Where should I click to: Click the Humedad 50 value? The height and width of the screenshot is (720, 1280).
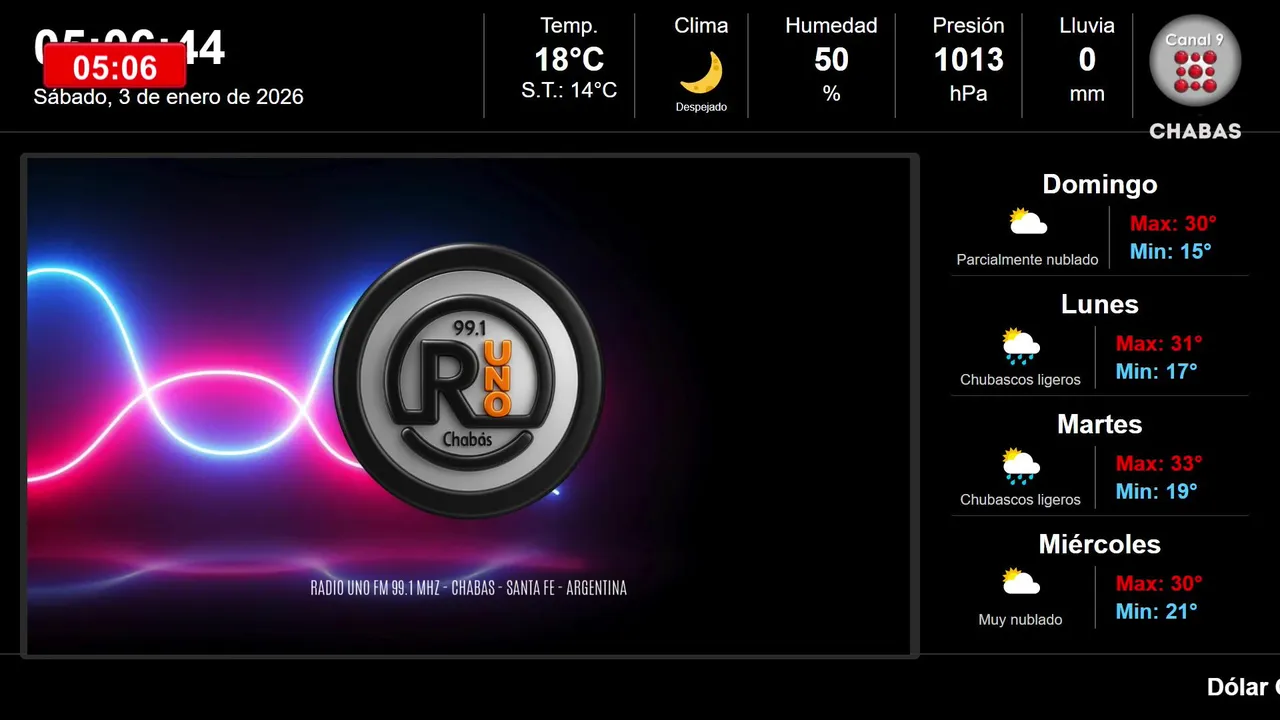831,60
